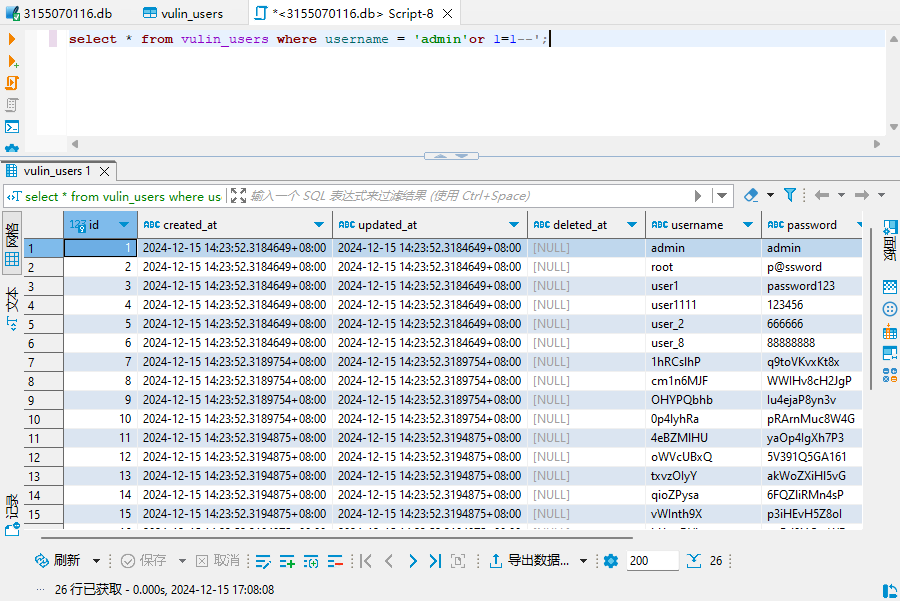Viewport: 900px width, 601px height.
Task: Click the blue funnel filter icon
Action: tap(790, 196)
